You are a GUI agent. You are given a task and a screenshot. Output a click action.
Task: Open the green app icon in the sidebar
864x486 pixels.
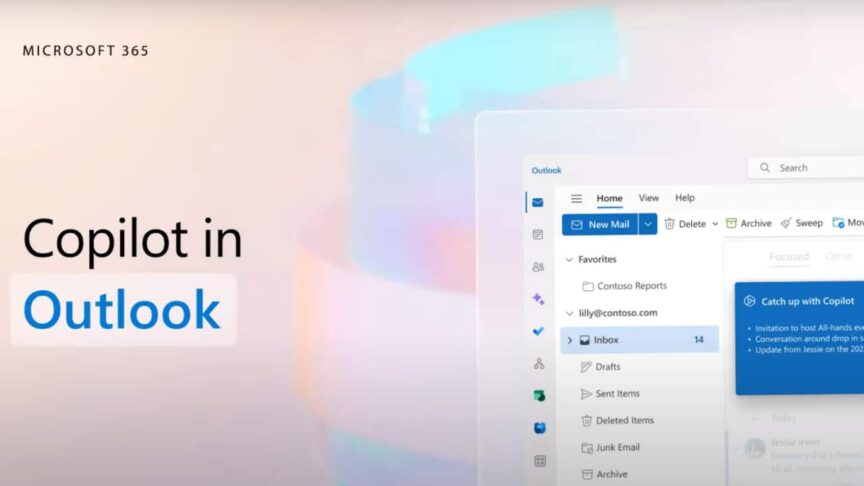539,396
